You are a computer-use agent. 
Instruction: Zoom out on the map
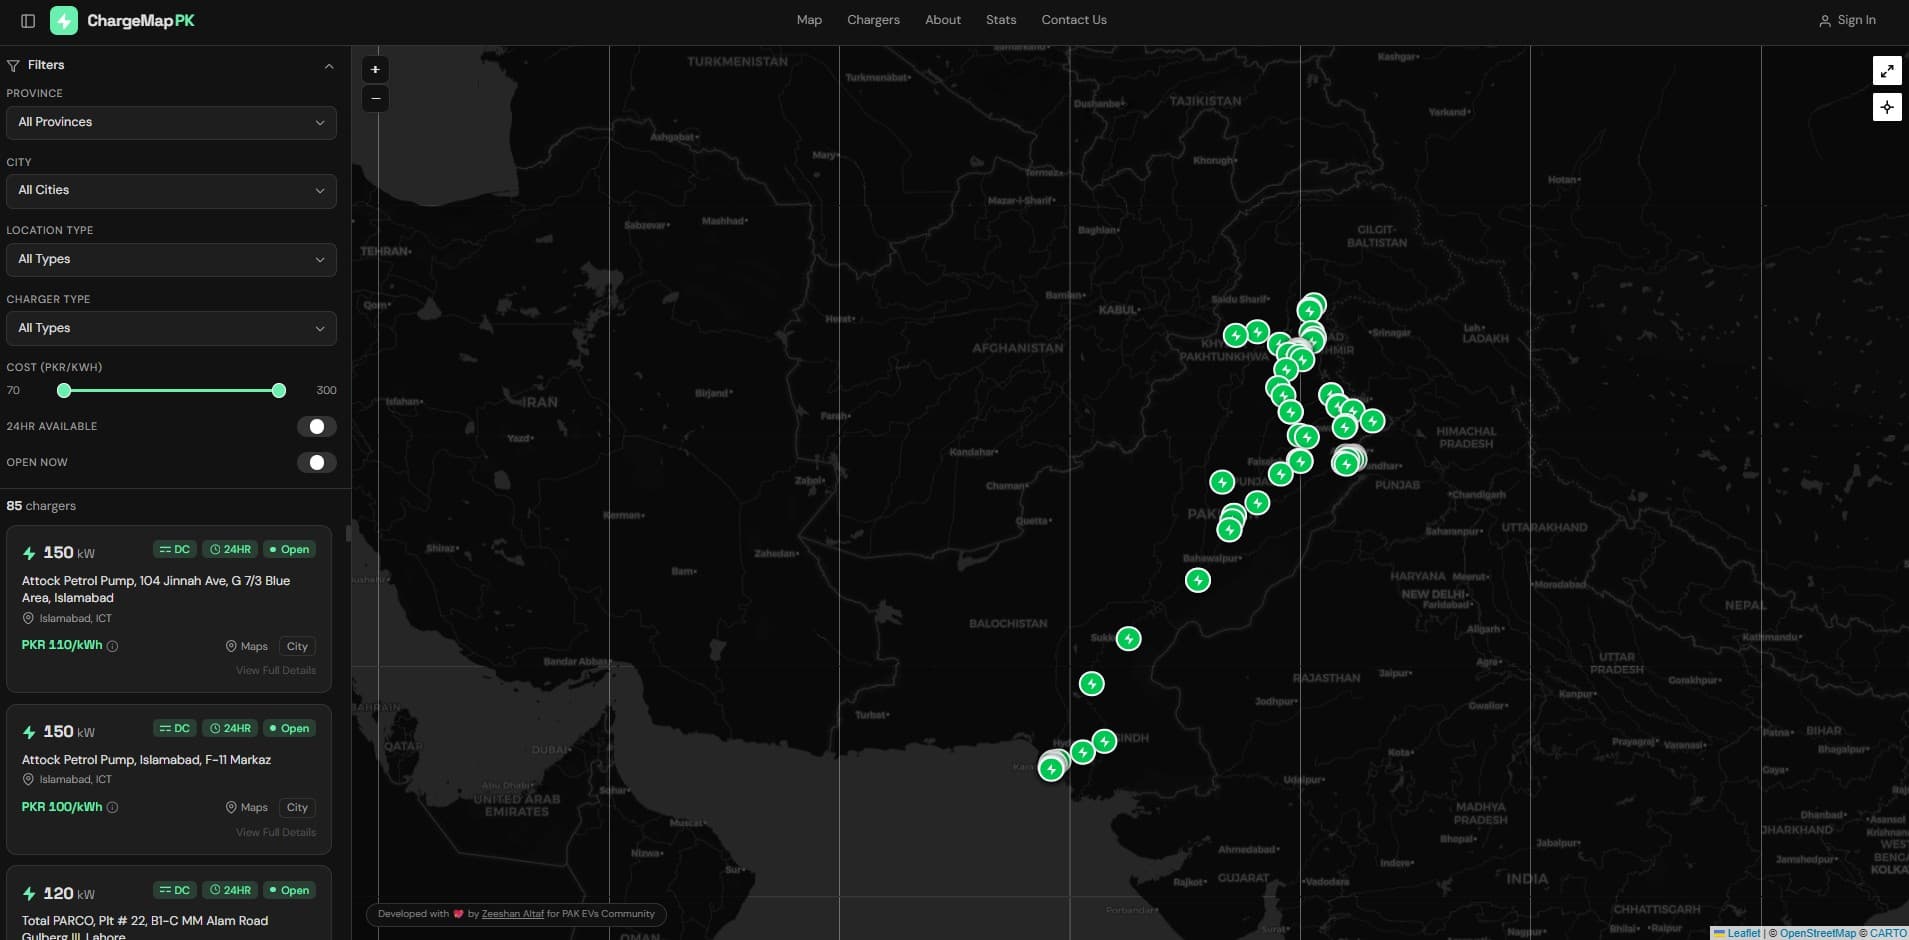[x=375, y=98]
